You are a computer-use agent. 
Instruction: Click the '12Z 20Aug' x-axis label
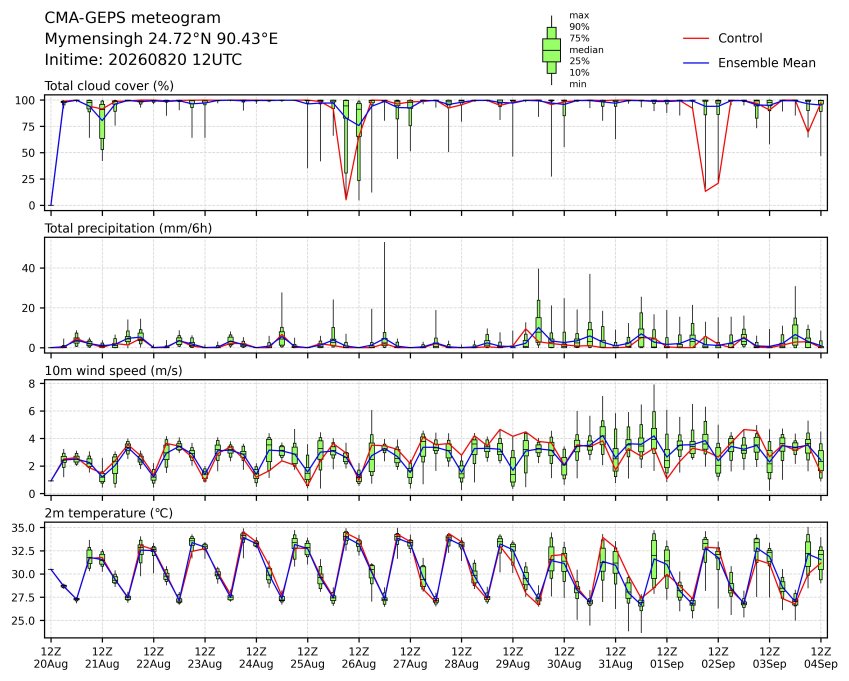pos(51,658)
